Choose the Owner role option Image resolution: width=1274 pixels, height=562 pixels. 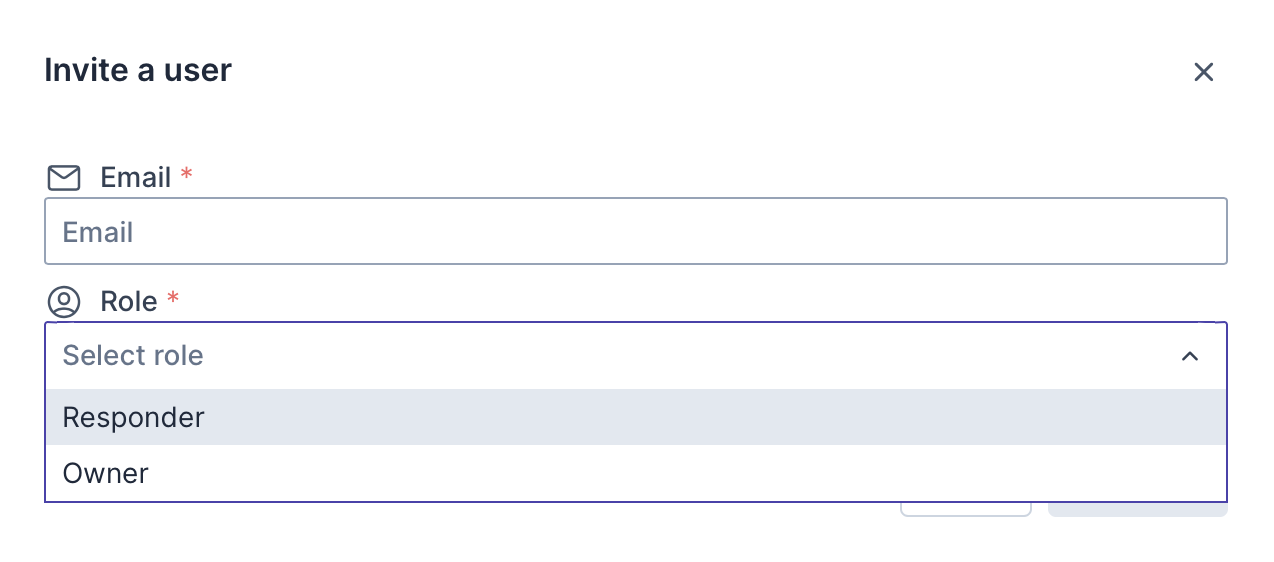pos(106,473)
